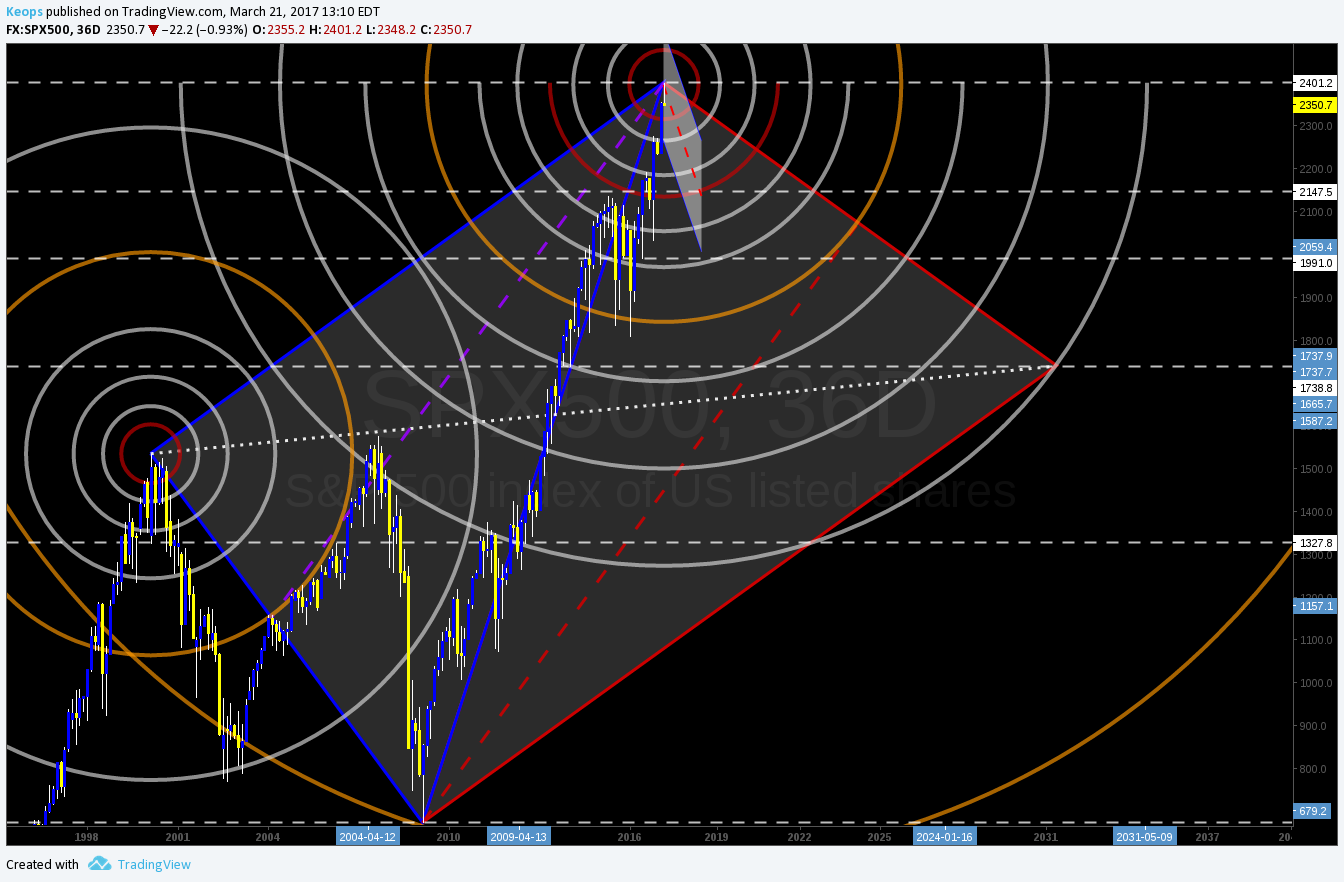Click the blue 1587.2 price label
The width and height of the screenshot is (1344, 882).
click(x=1315, y=421)
